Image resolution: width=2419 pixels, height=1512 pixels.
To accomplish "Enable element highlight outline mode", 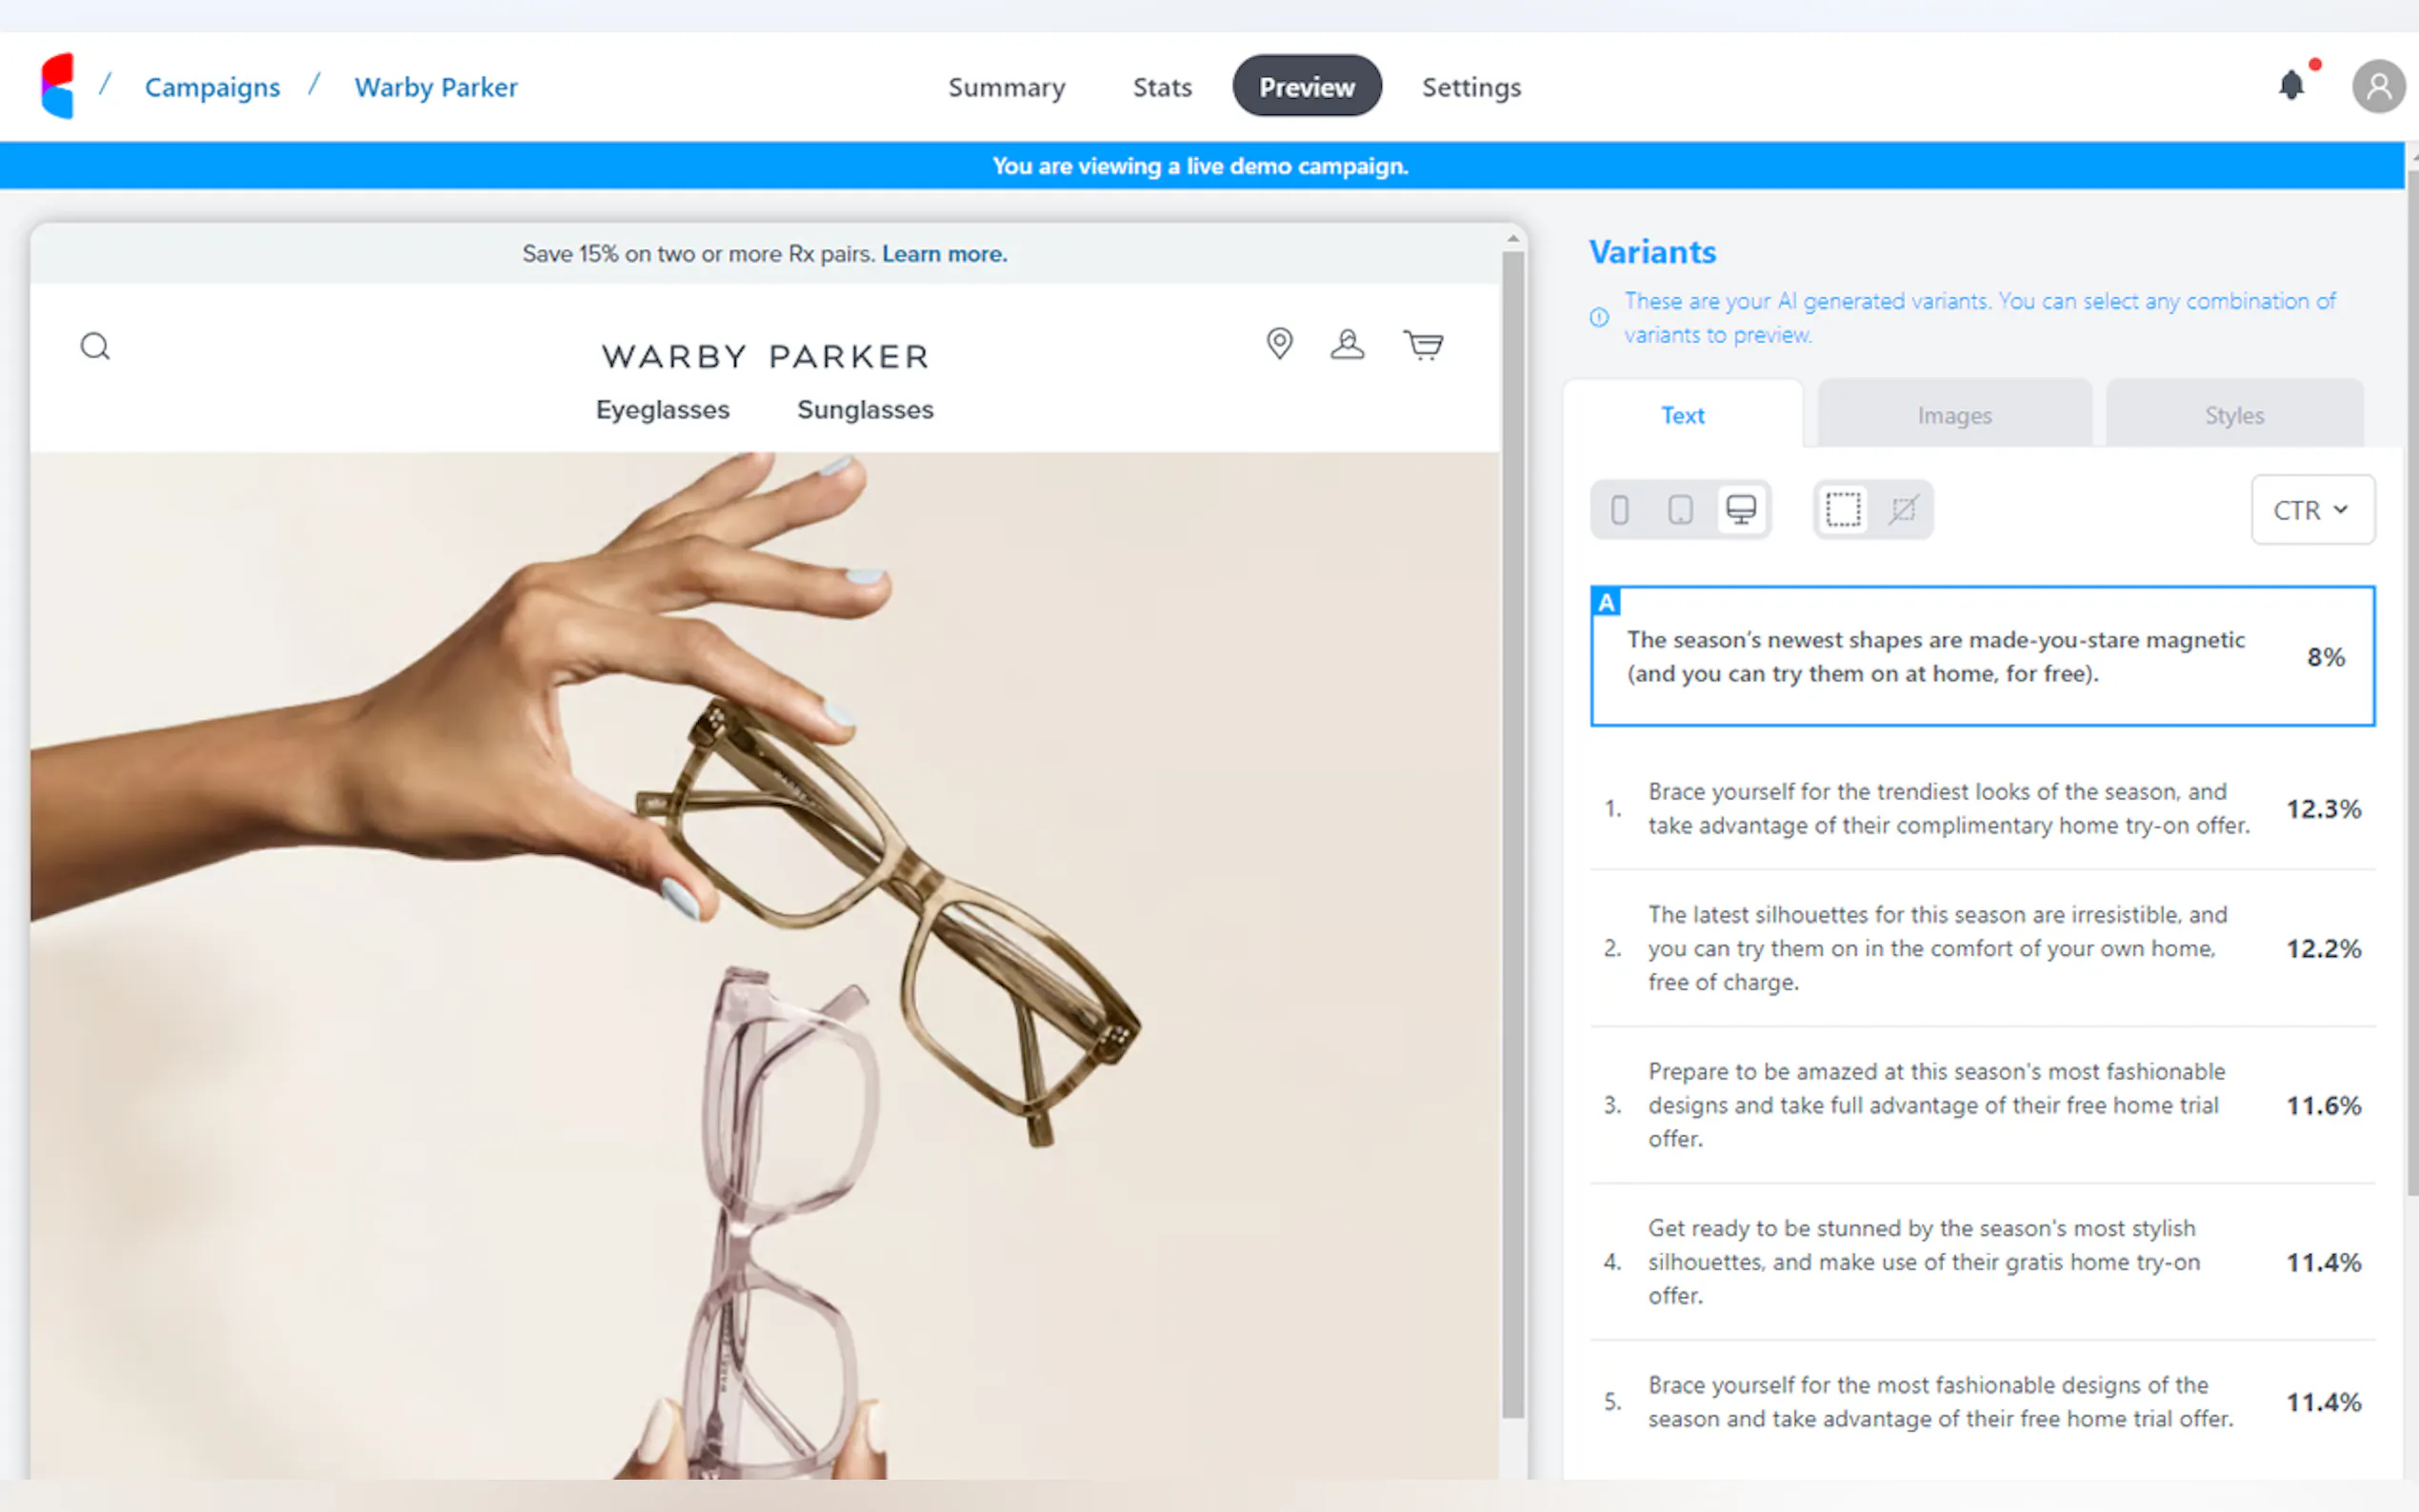I will click(1843, 510).
